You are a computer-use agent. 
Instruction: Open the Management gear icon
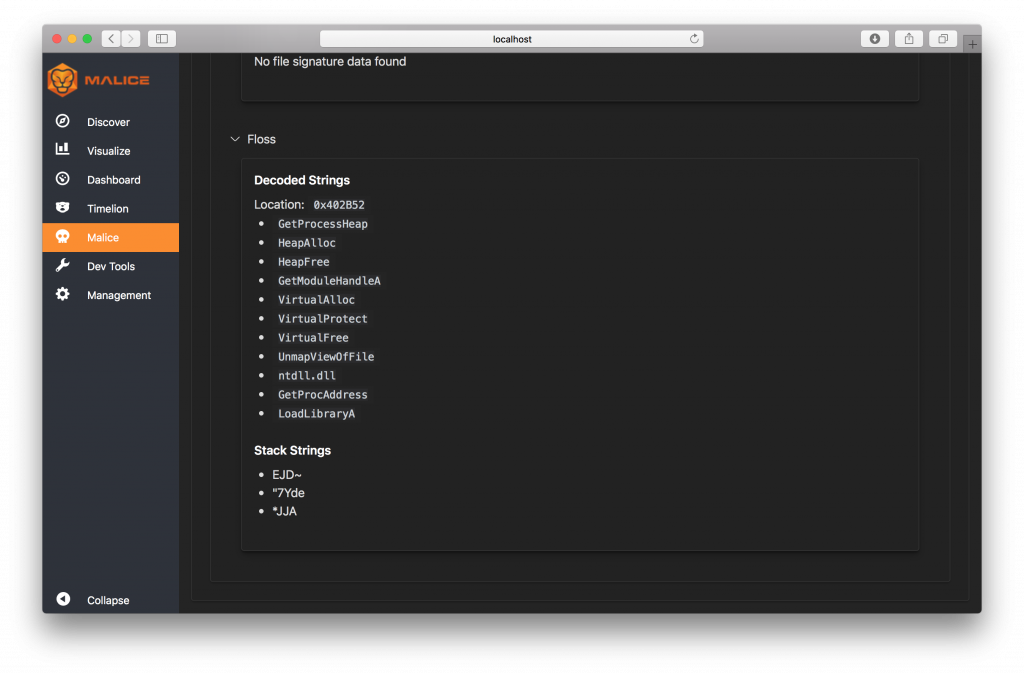point(63,295)
